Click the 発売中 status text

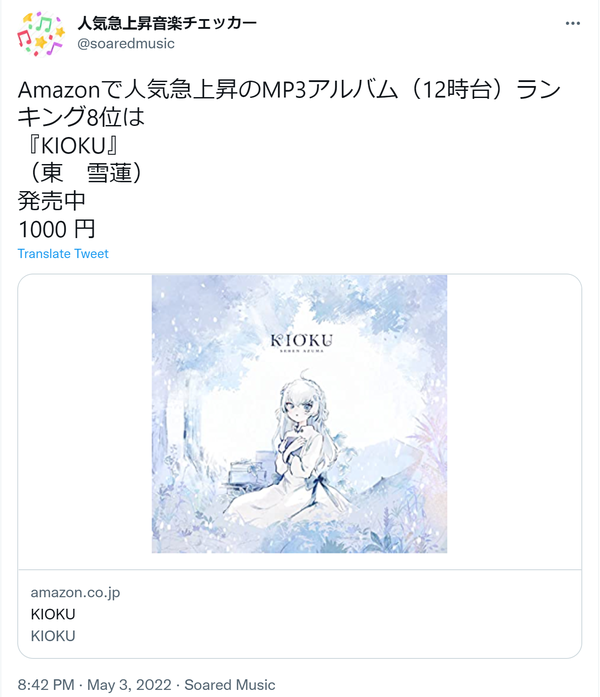click(x=52, y=201)
